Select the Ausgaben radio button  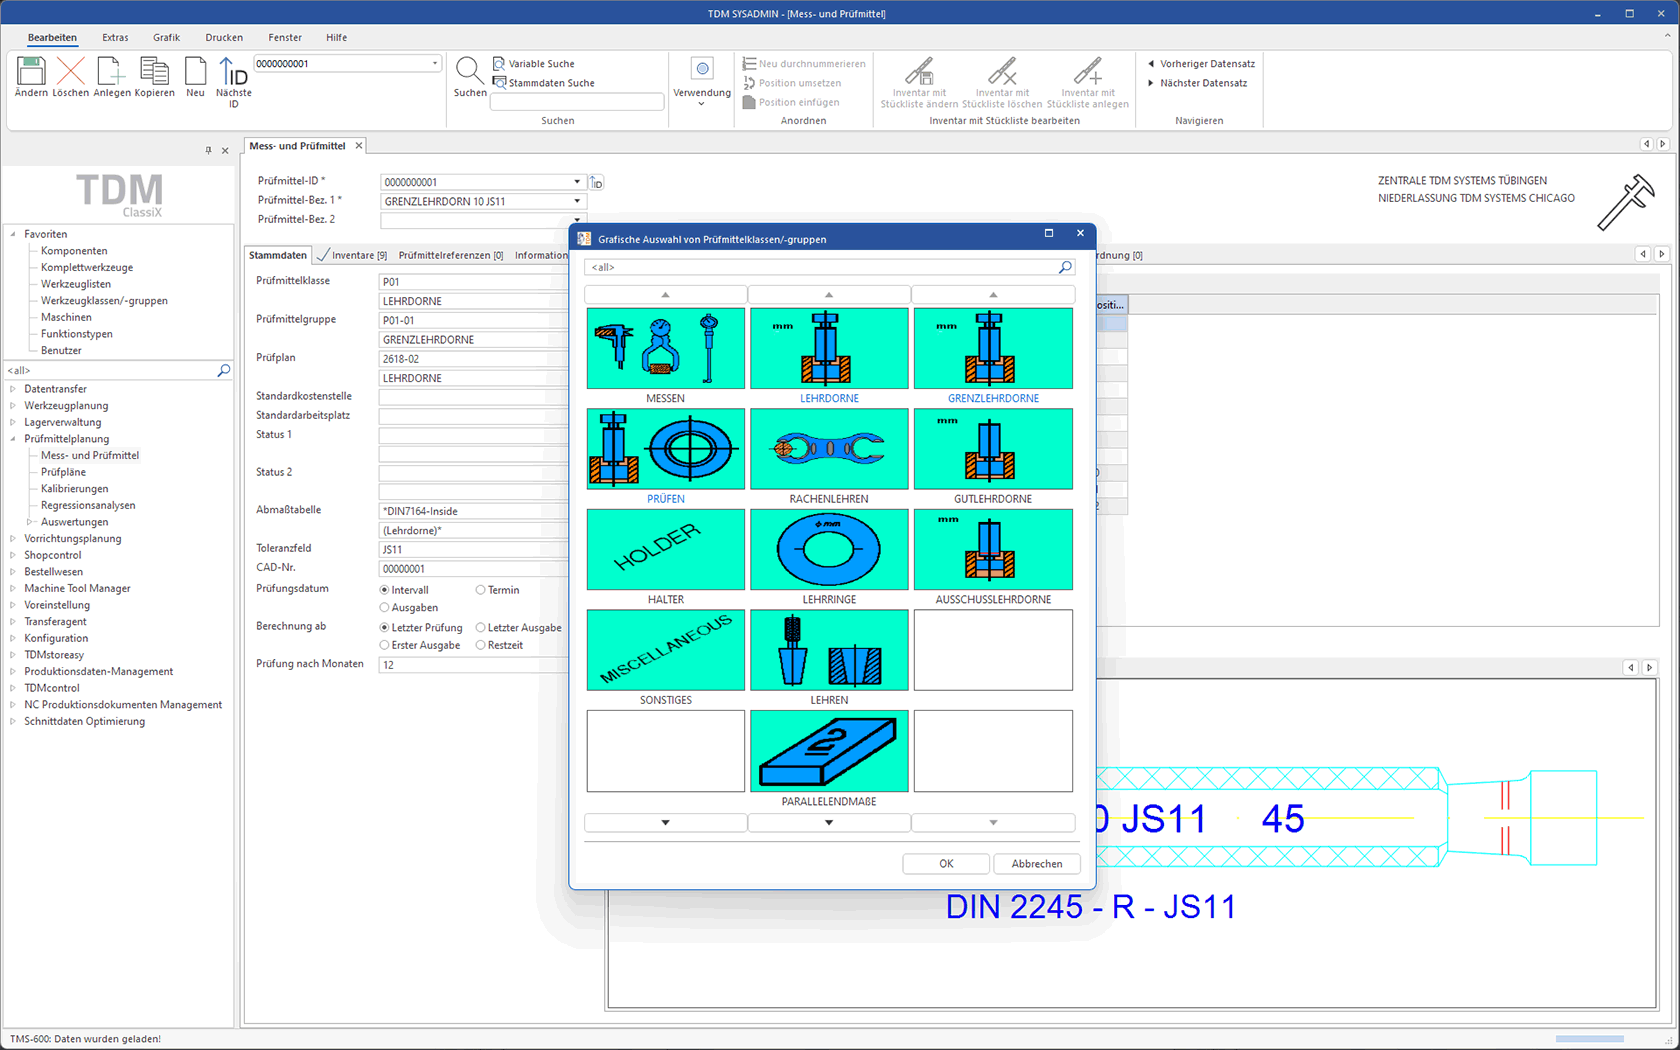pyautogui.click(x=384, y=608)
